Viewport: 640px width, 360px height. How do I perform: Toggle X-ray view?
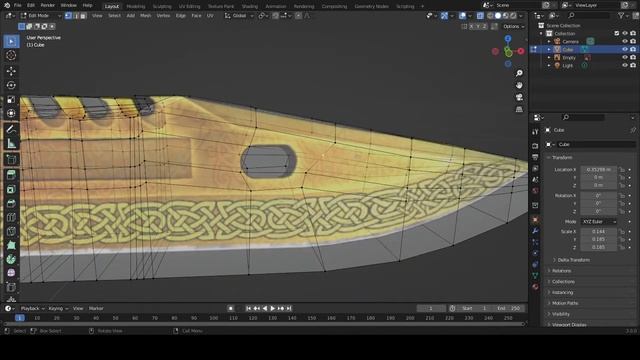(x=480, y=16)
